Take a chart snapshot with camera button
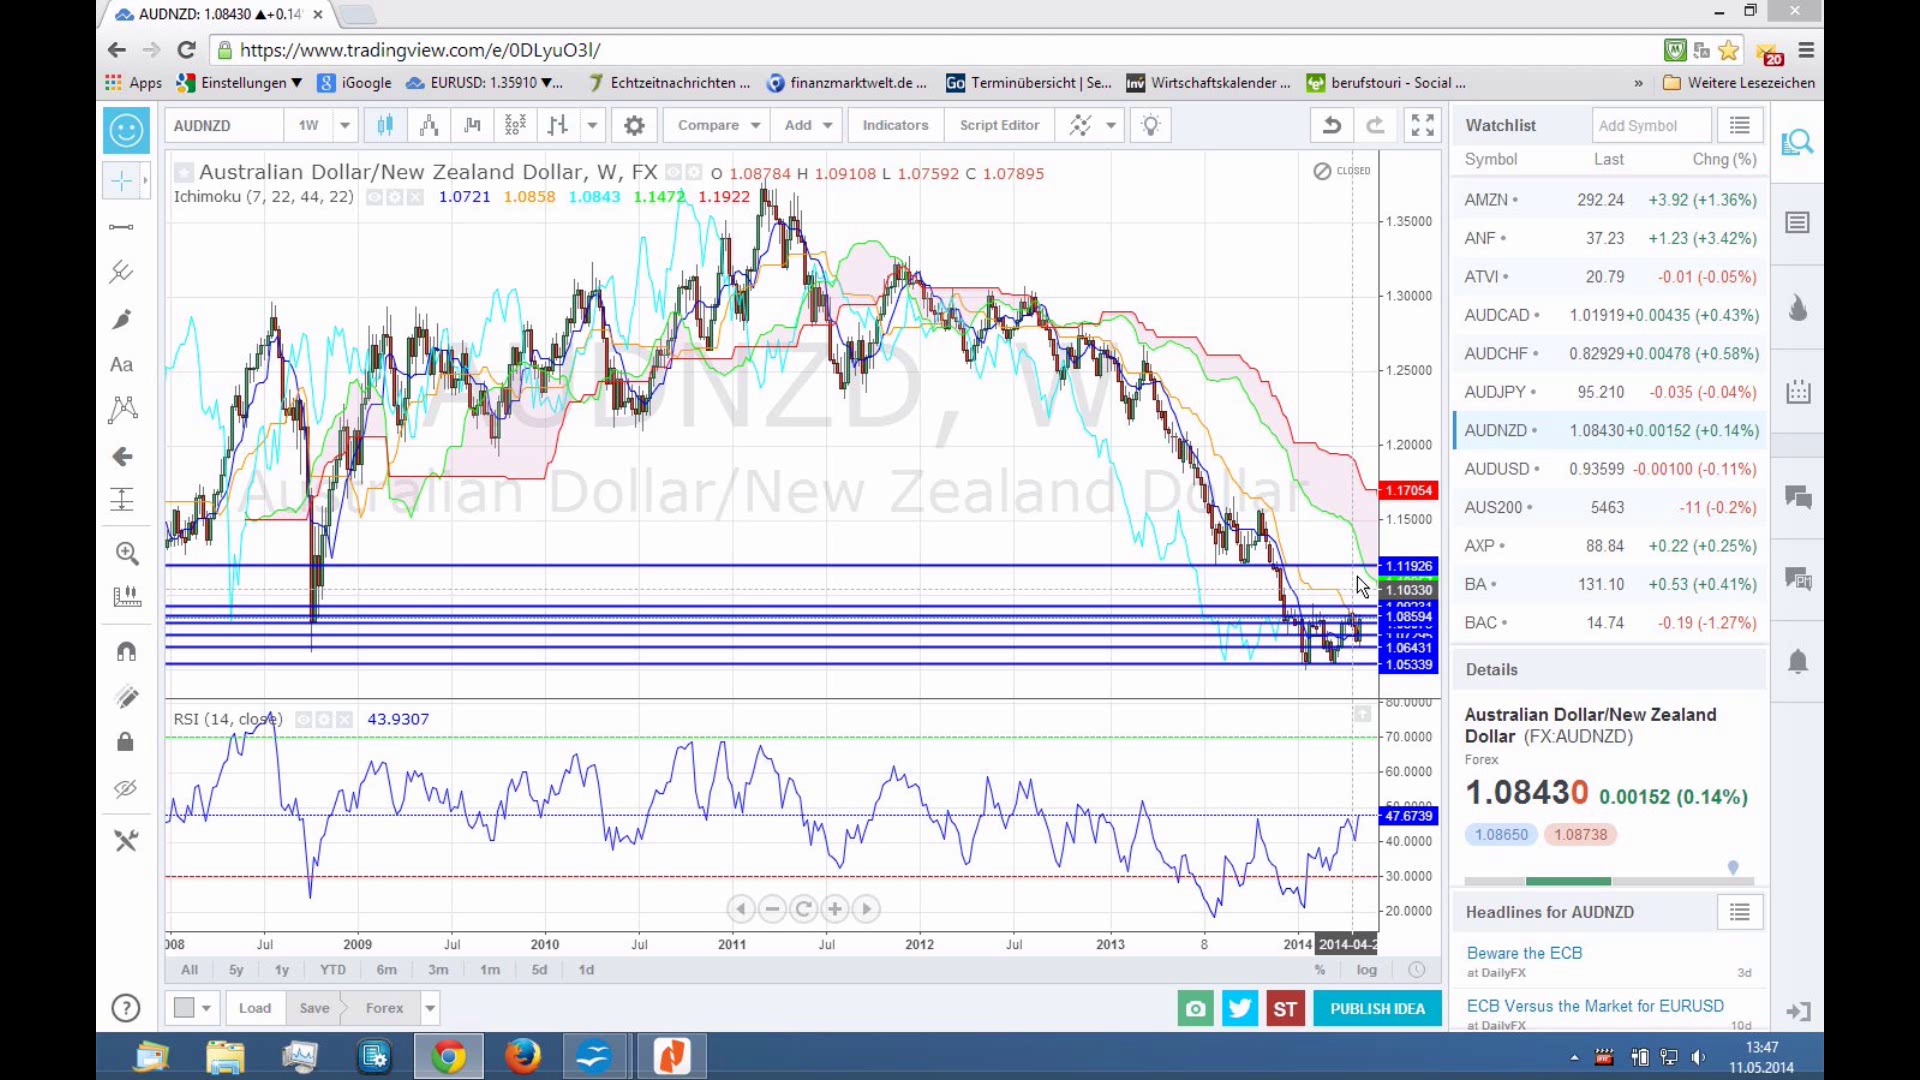This screenshot has width=1920, height=1080. tap(1195, 1008)
